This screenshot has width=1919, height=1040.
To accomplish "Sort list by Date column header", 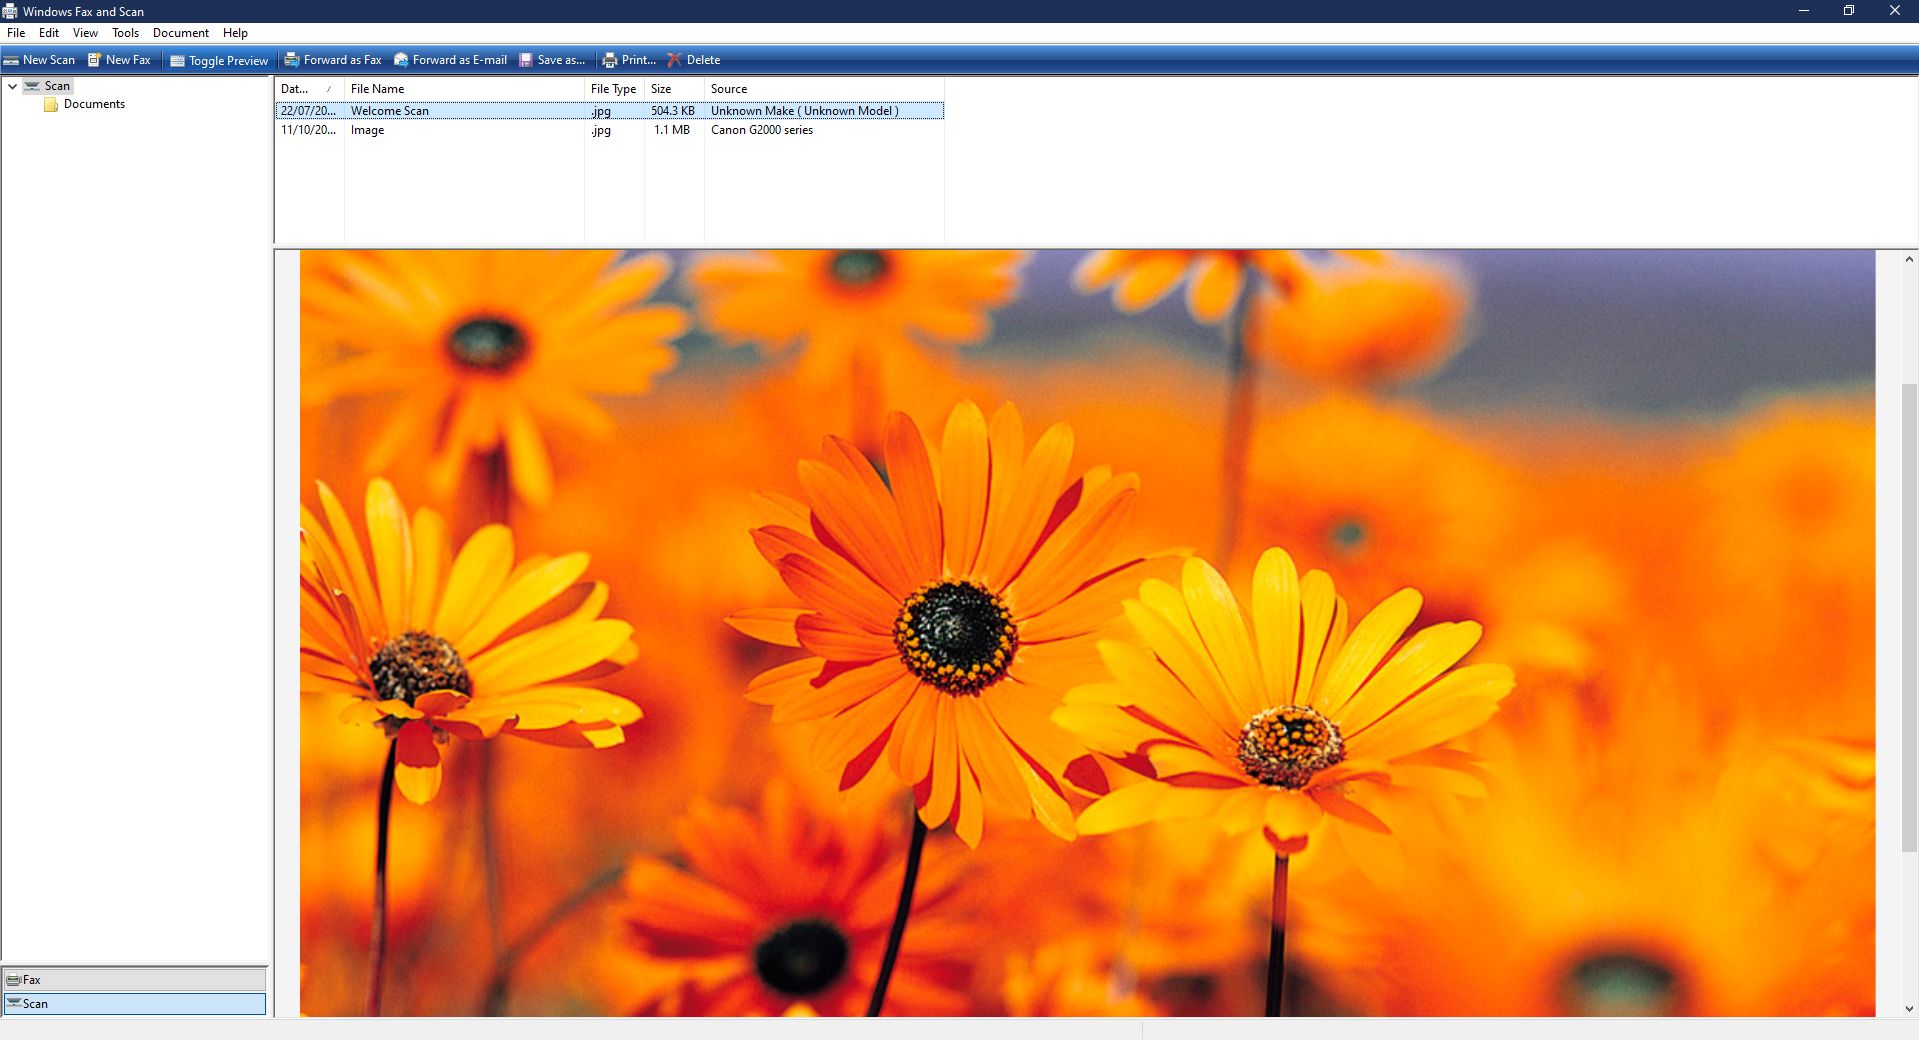I will (x=295, y=89).
